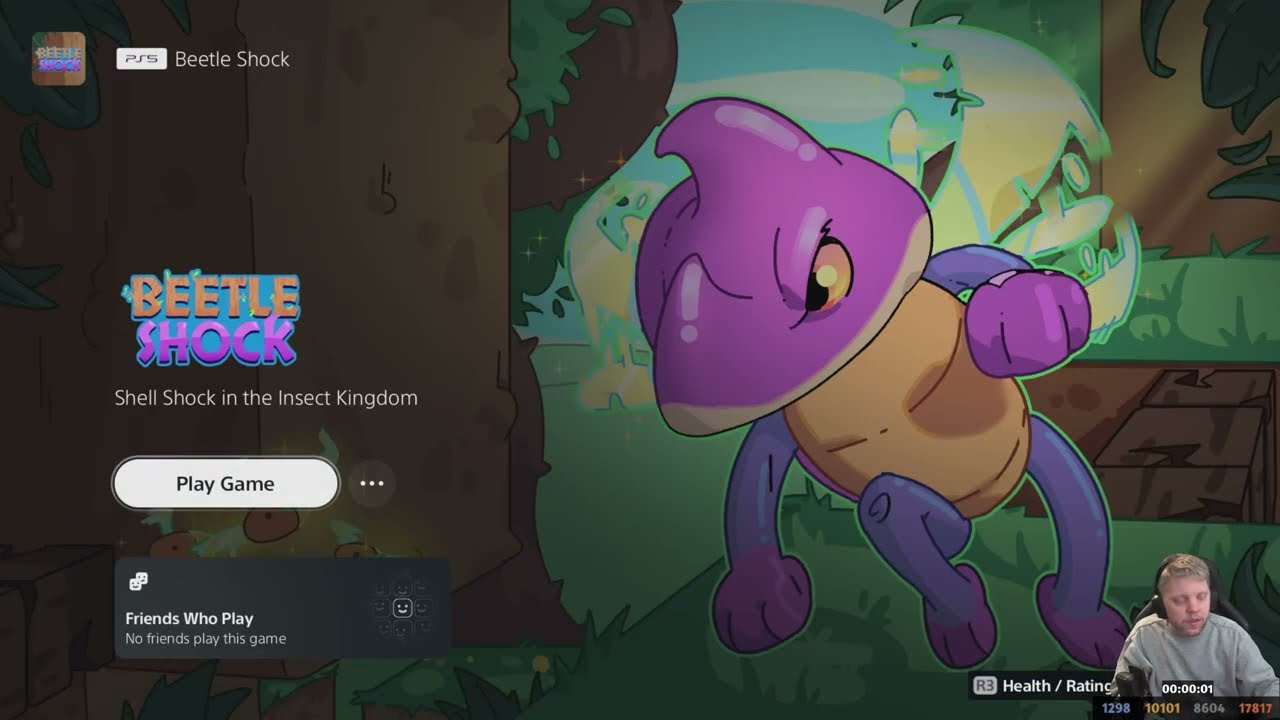Click the dice icon on friends card
Image resolution: width=1280 pixels, height=720 pixels.
point(138,581)
